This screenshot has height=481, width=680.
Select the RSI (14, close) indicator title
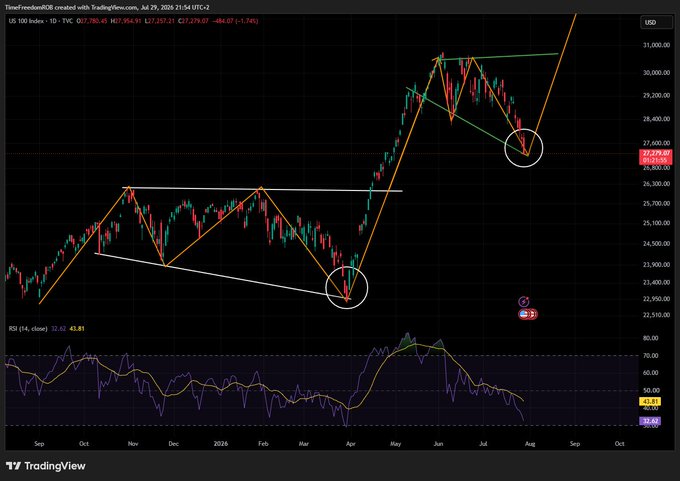point(28,329)
